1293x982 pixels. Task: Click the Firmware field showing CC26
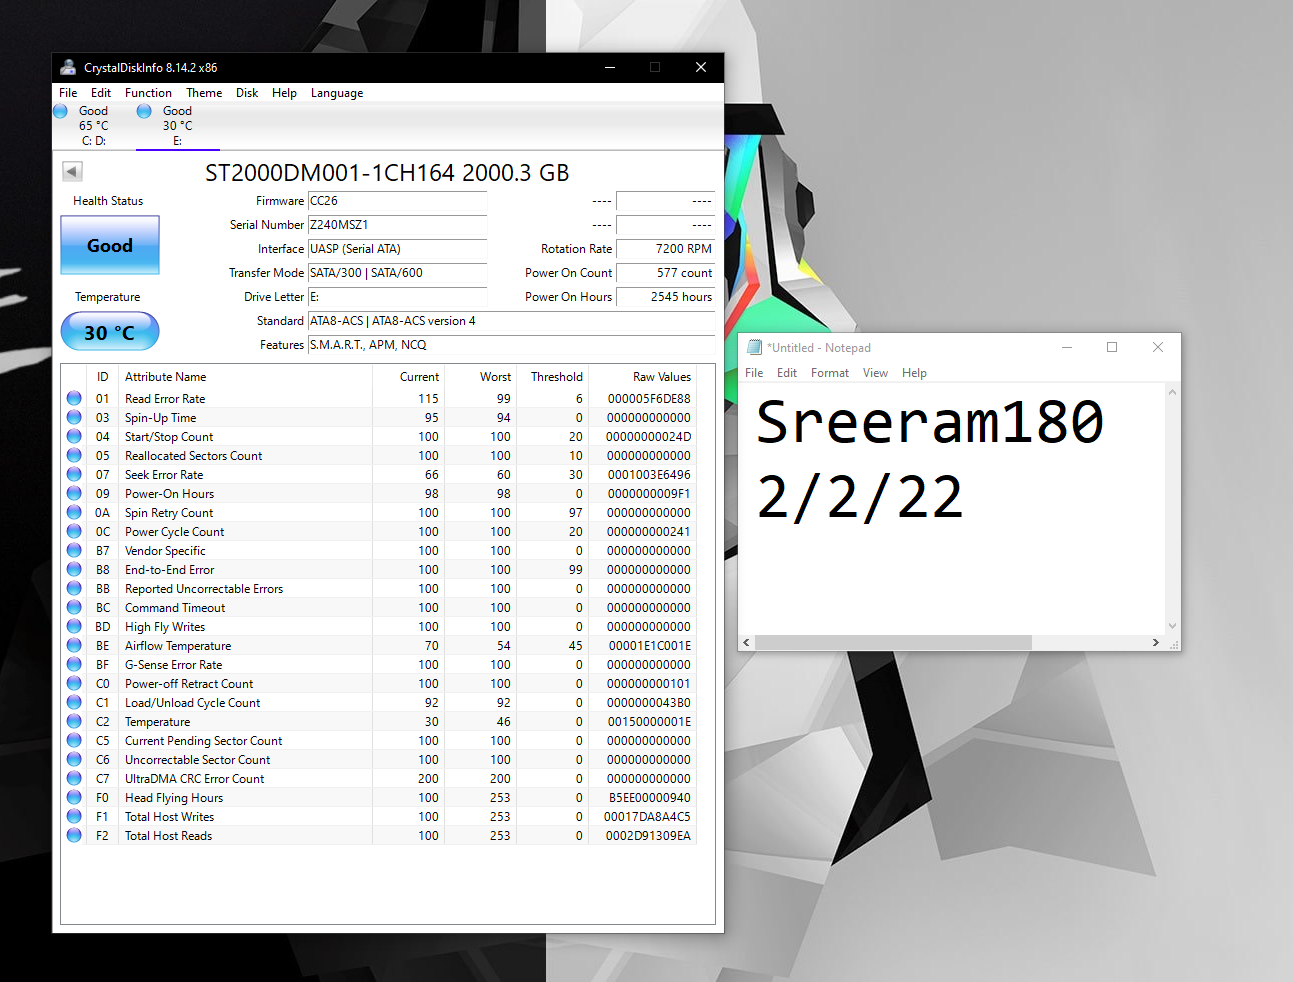click(398, 201)
